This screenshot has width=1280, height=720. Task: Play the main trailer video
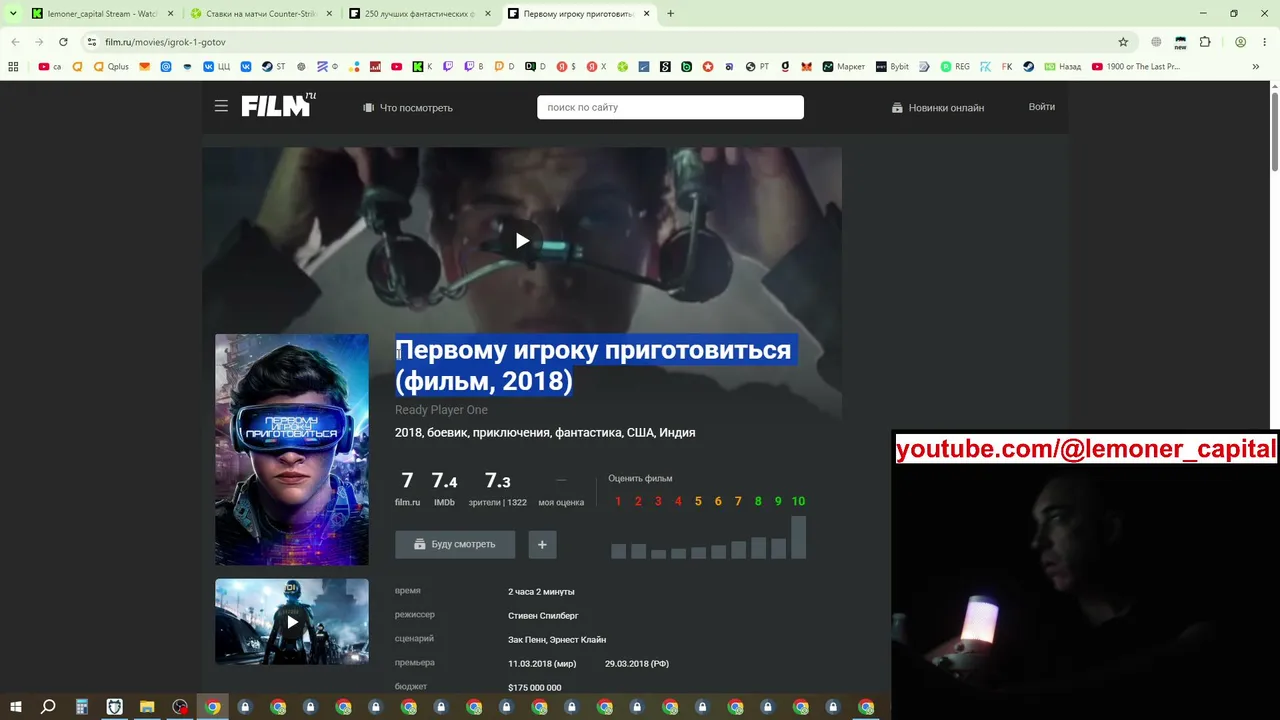[522, 240]
